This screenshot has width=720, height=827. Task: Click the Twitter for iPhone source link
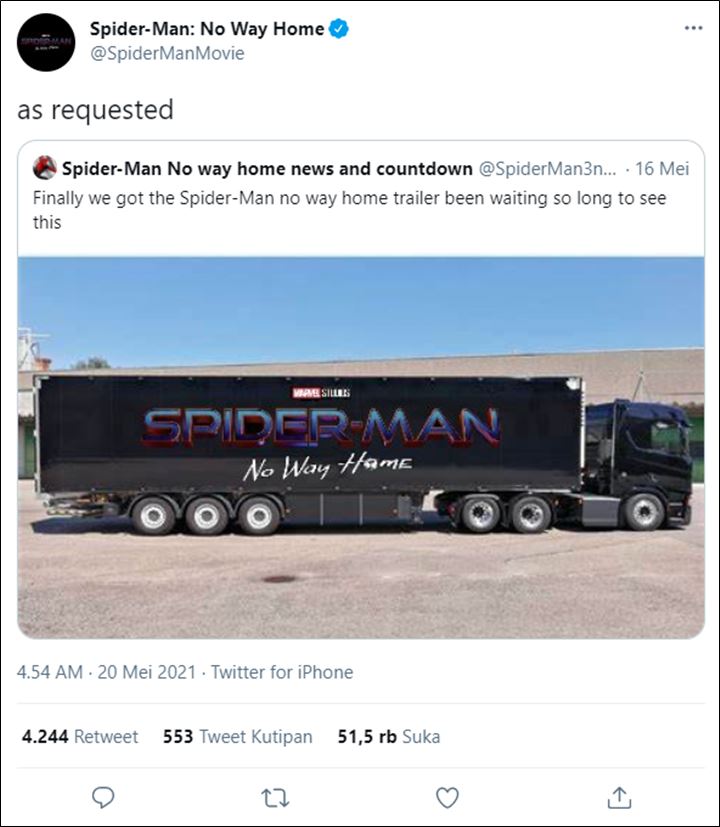click(x=282, y=672)
